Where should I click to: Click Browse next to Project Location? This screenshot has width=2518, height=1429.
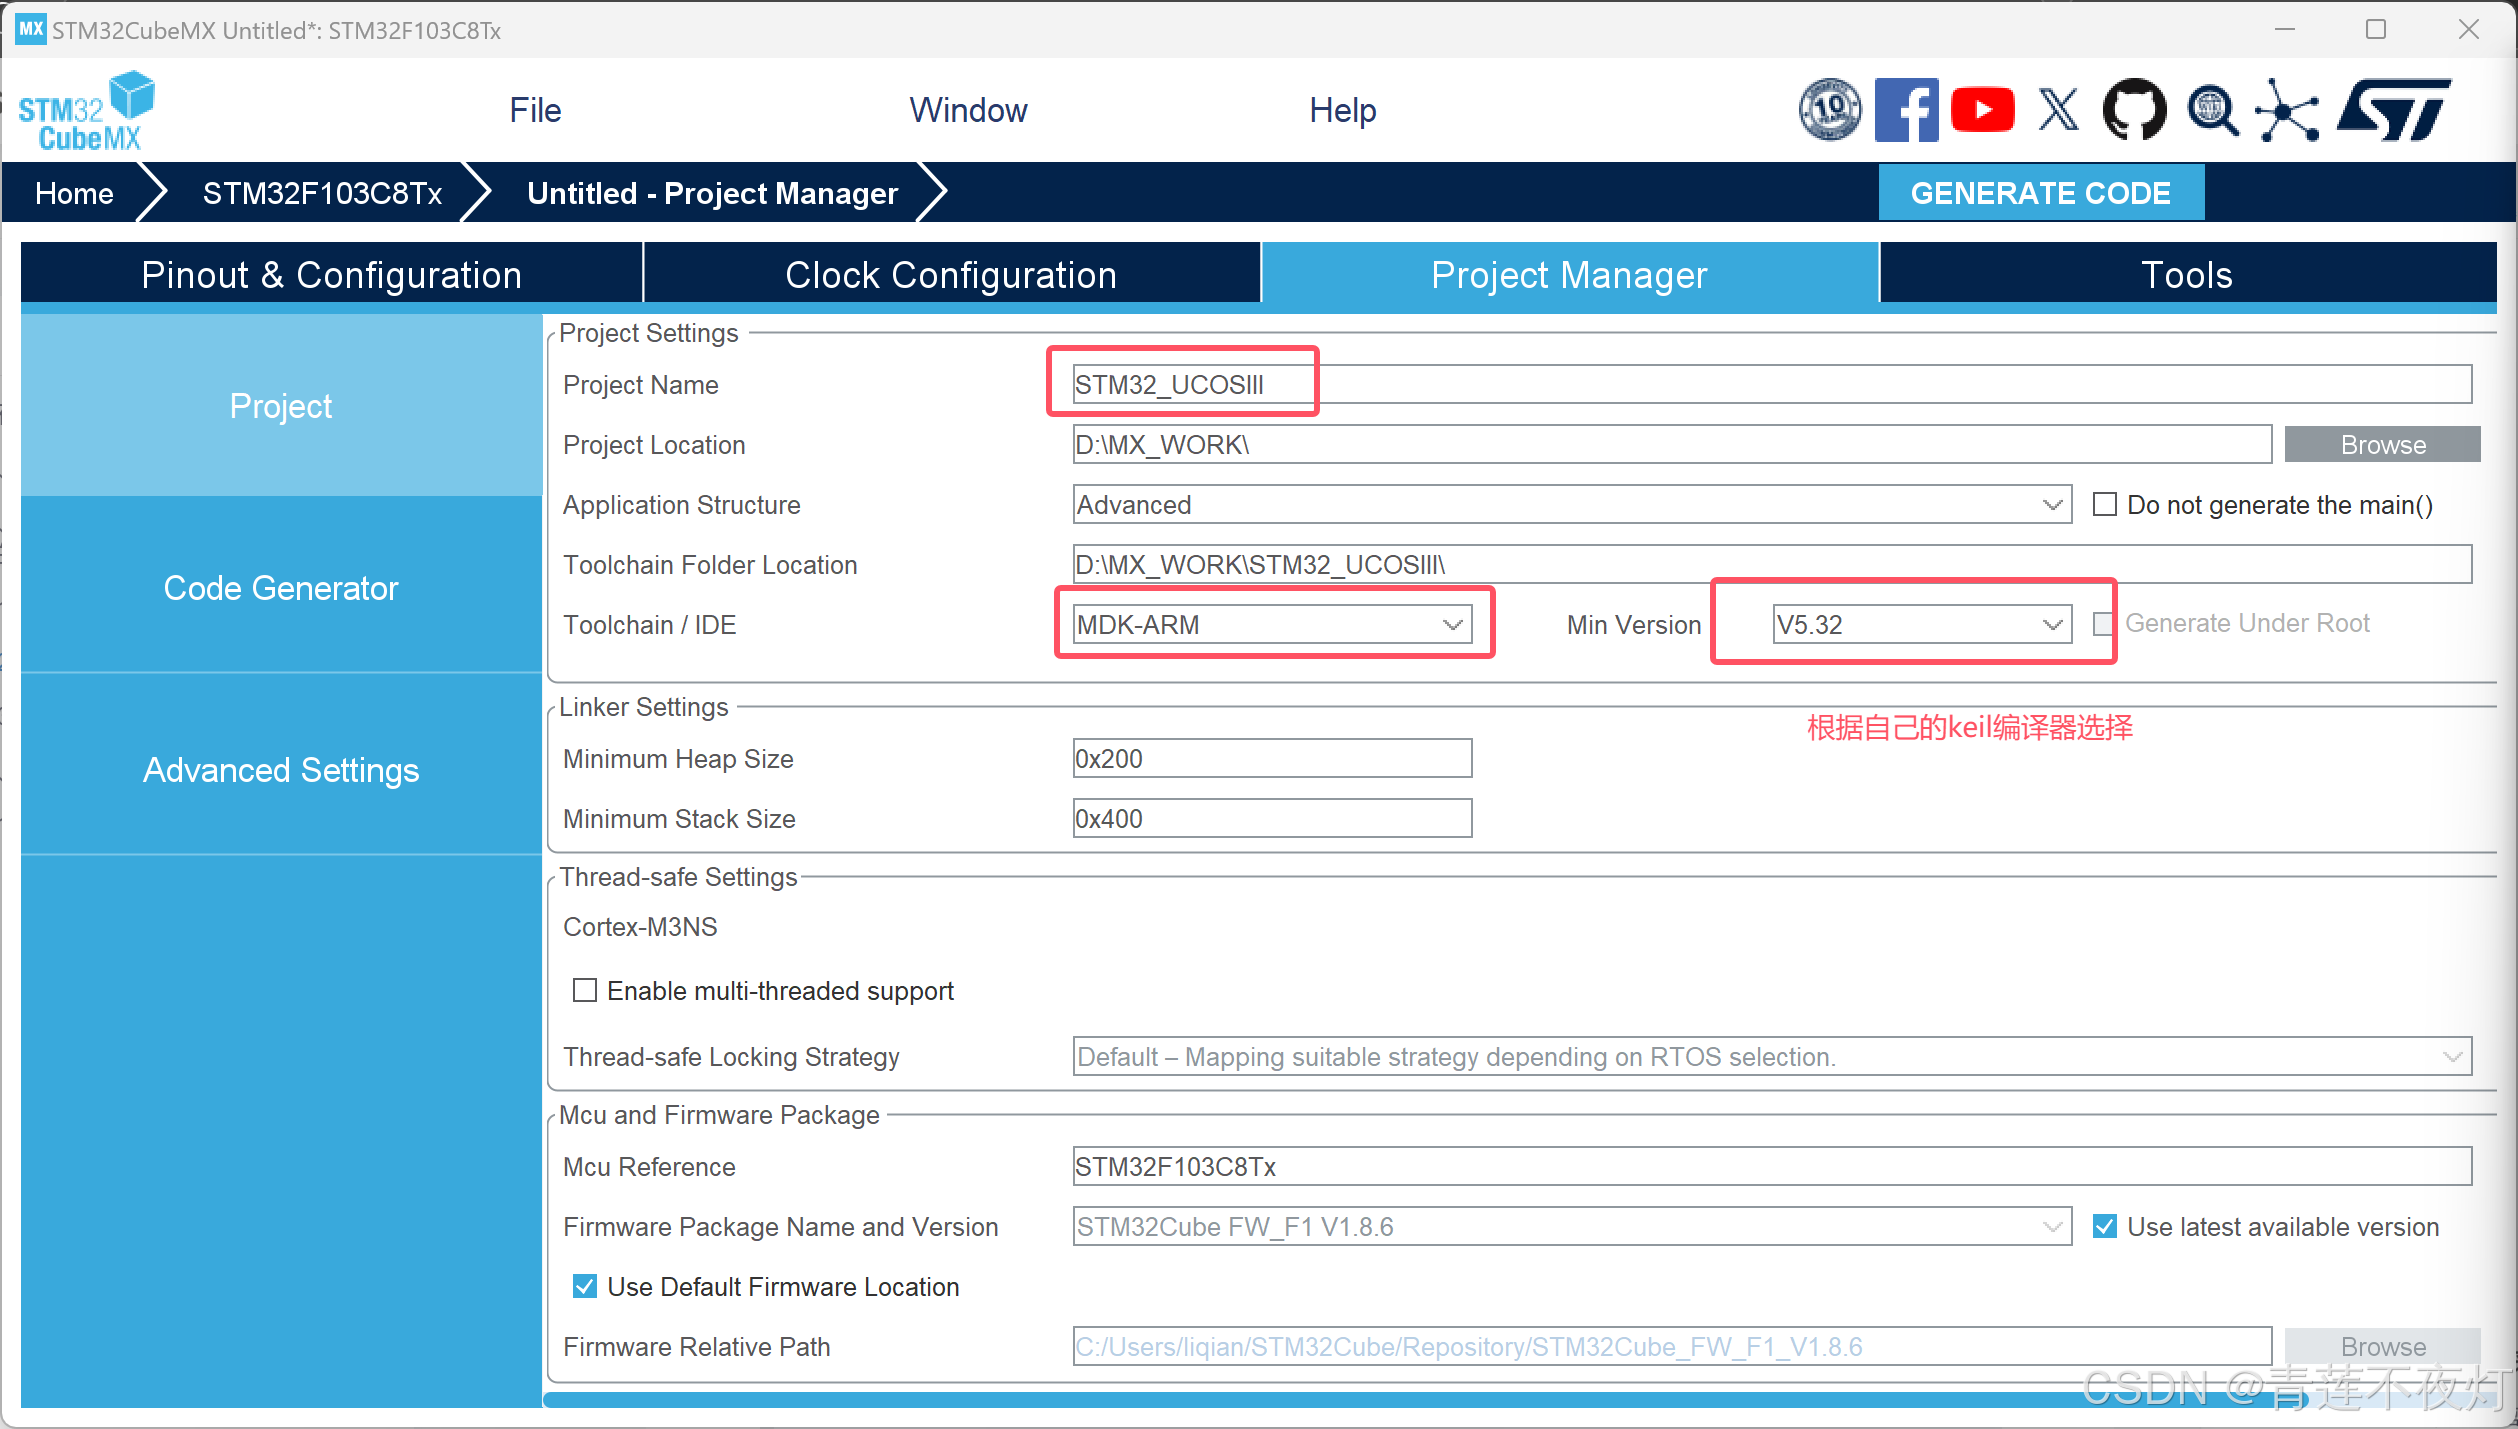click(2382, 445)
